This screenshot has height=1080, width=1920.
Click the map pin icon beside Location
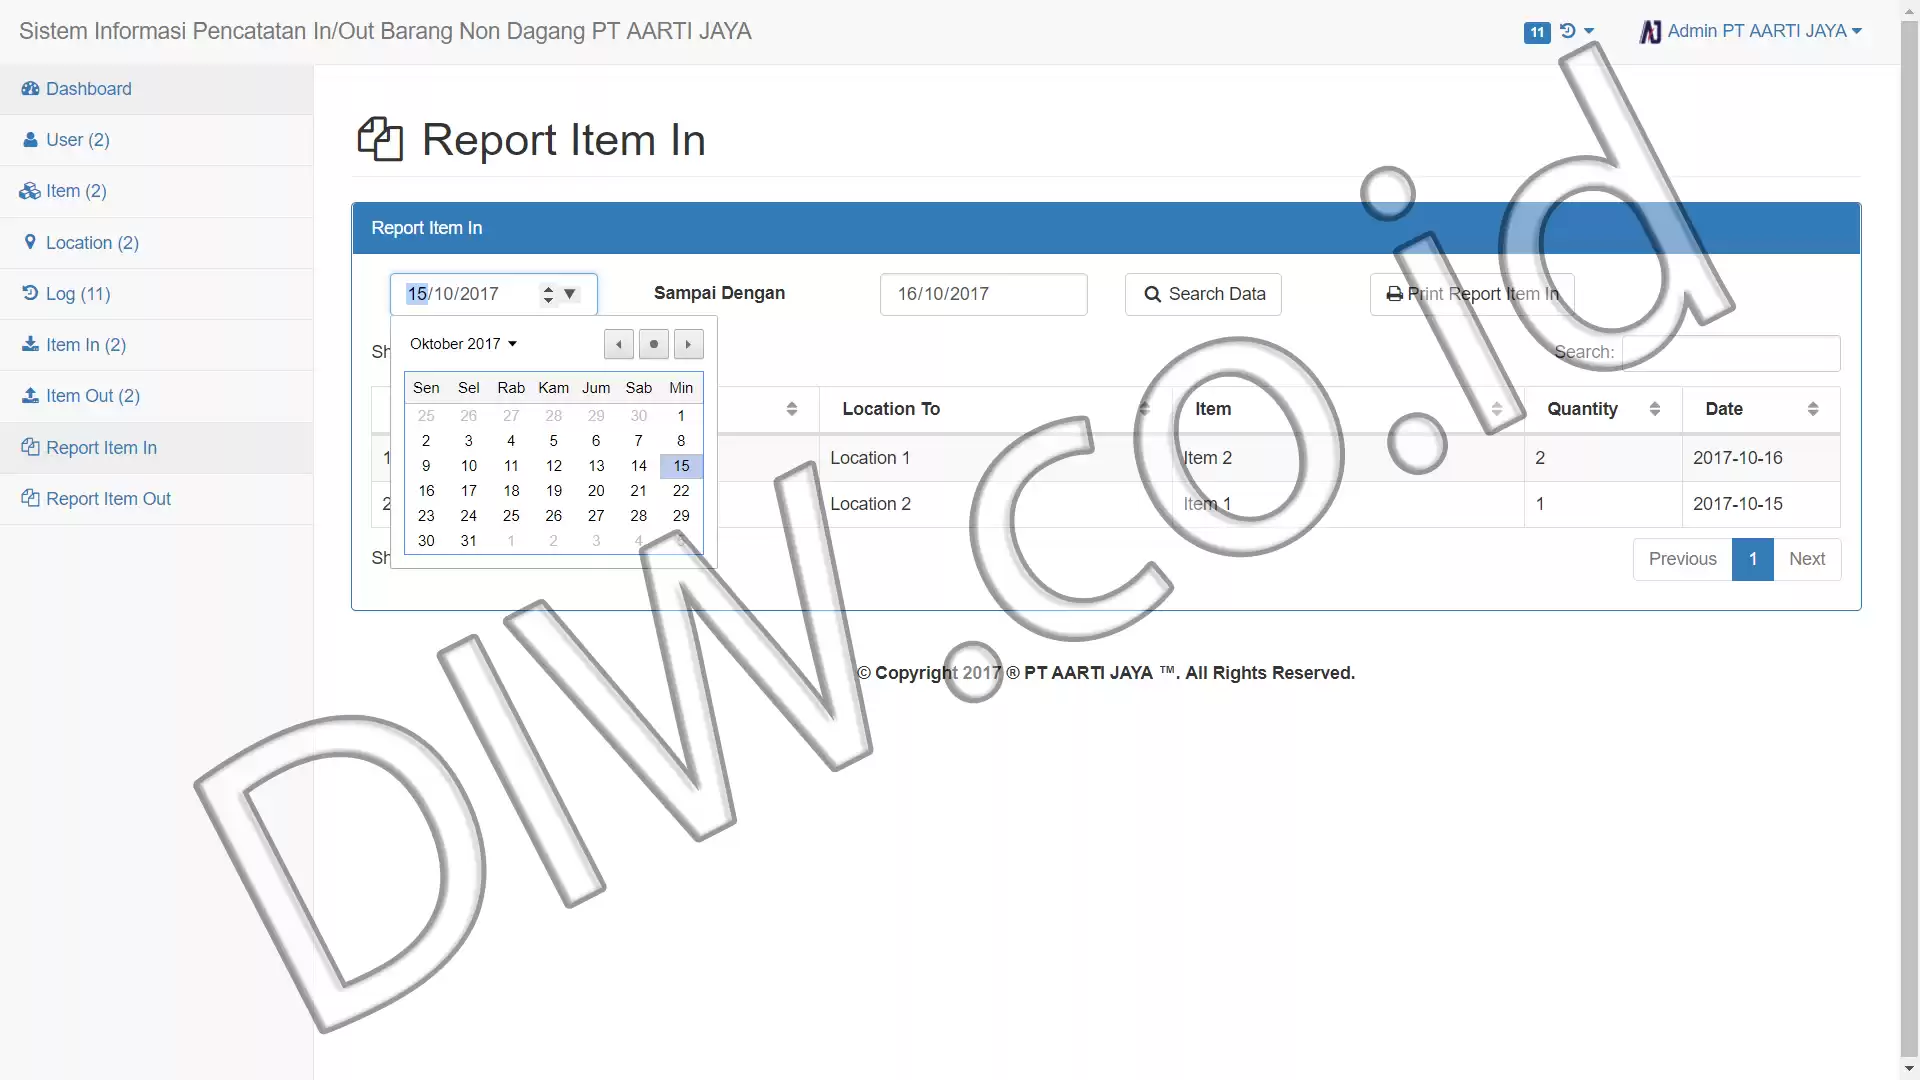(x=30, y=242)
